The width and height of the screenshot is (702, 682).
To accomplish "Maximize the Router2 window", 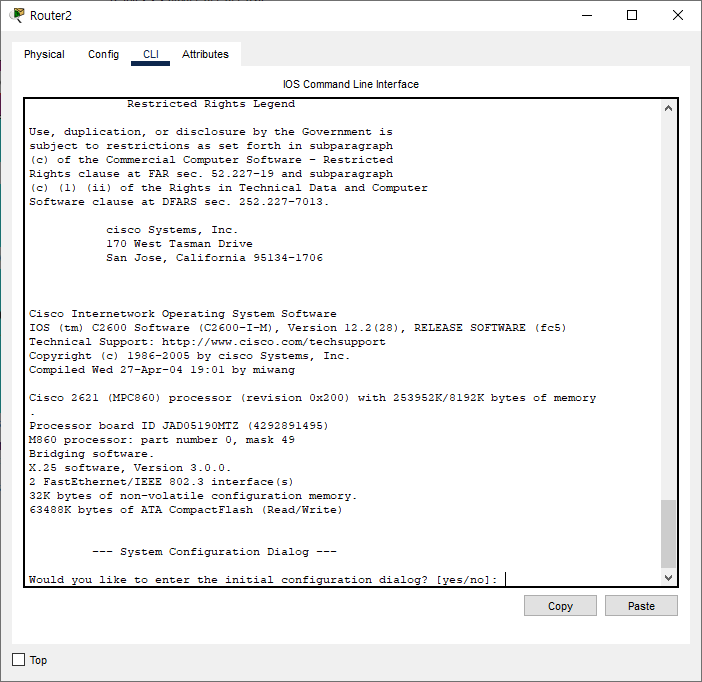I will click(632, 15).
